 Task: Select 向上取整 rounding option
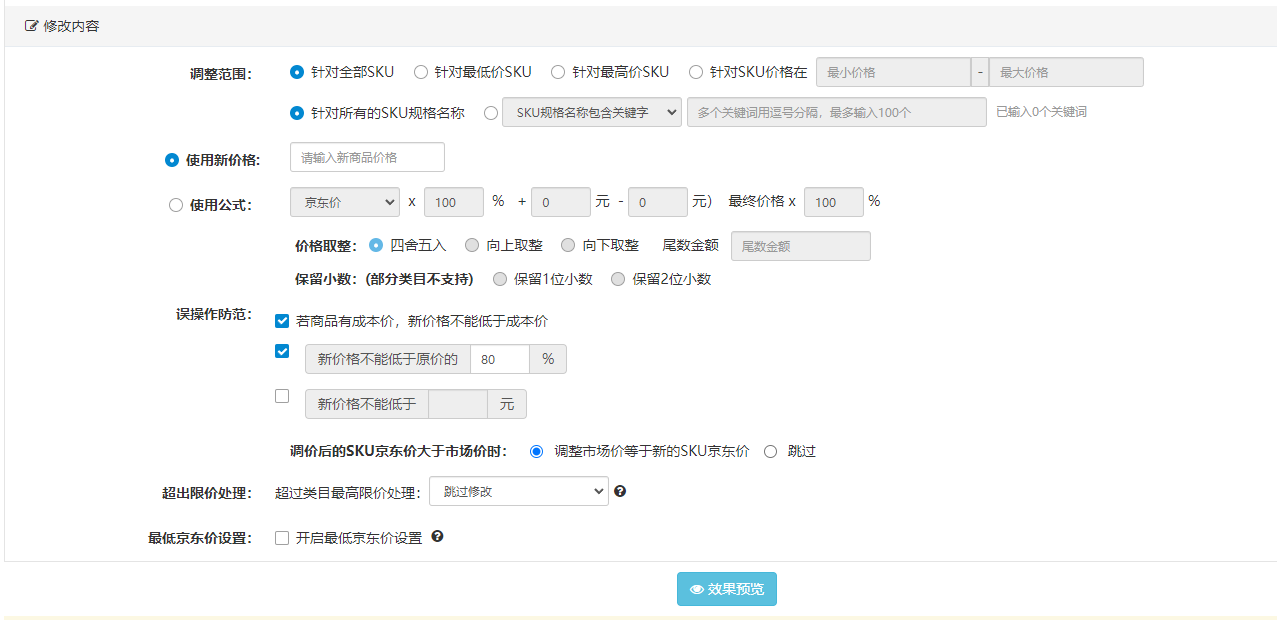[472, 245]
